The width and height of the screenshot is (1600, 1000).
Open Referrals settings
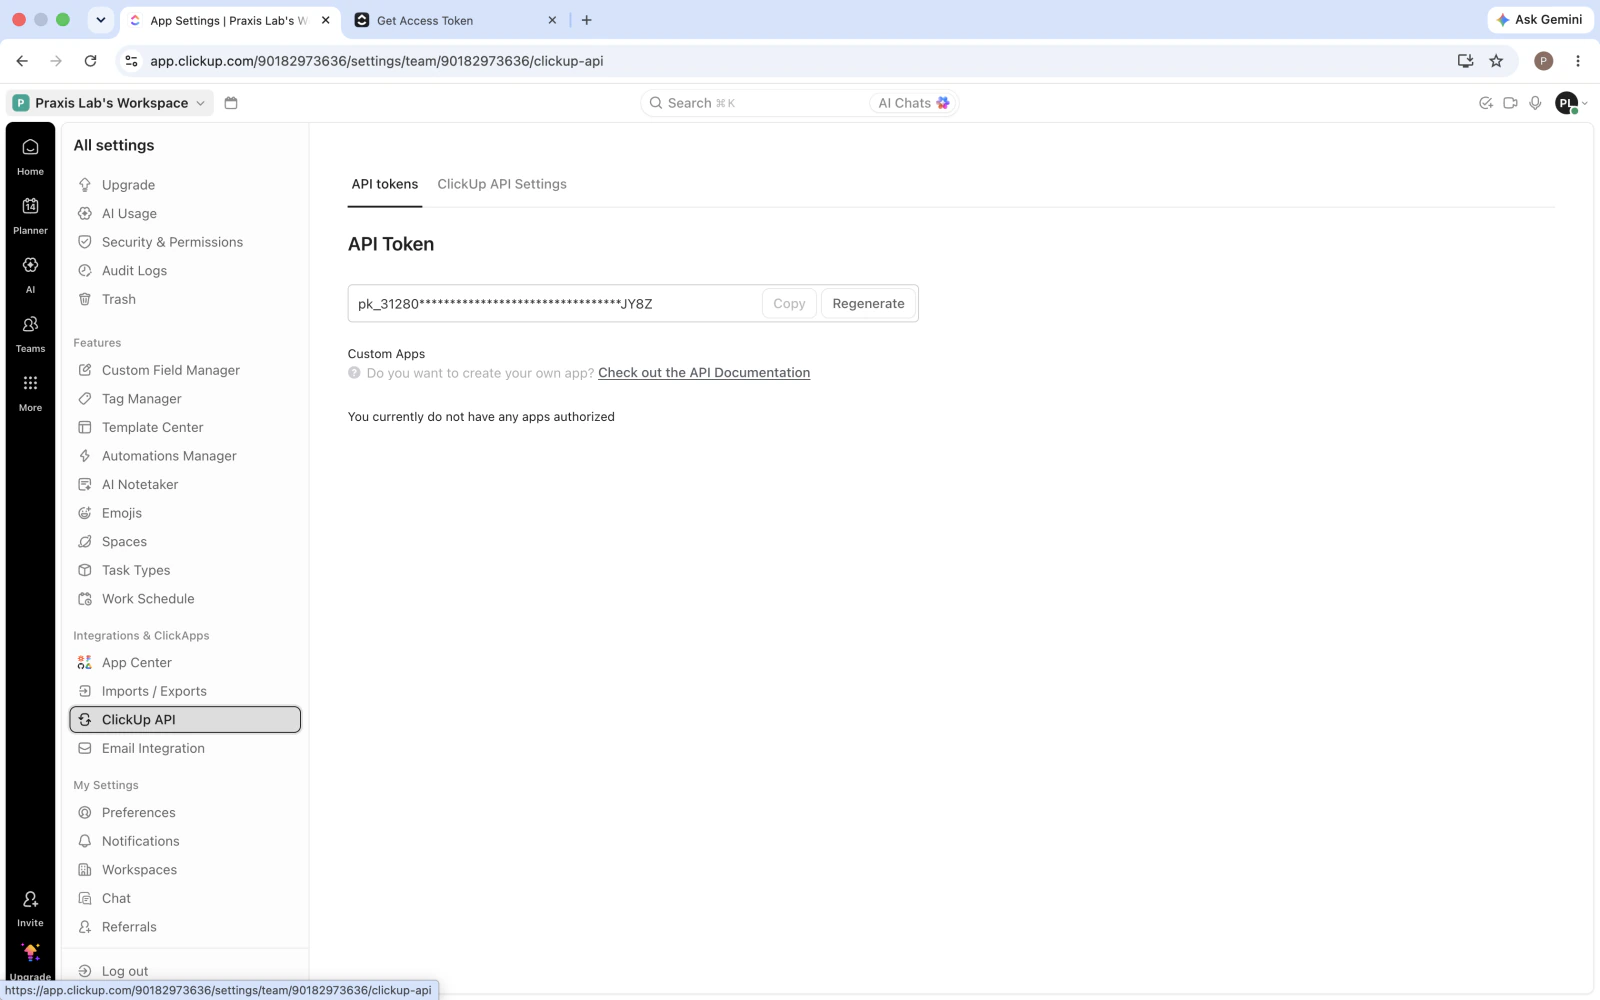(x=184, y=927)
